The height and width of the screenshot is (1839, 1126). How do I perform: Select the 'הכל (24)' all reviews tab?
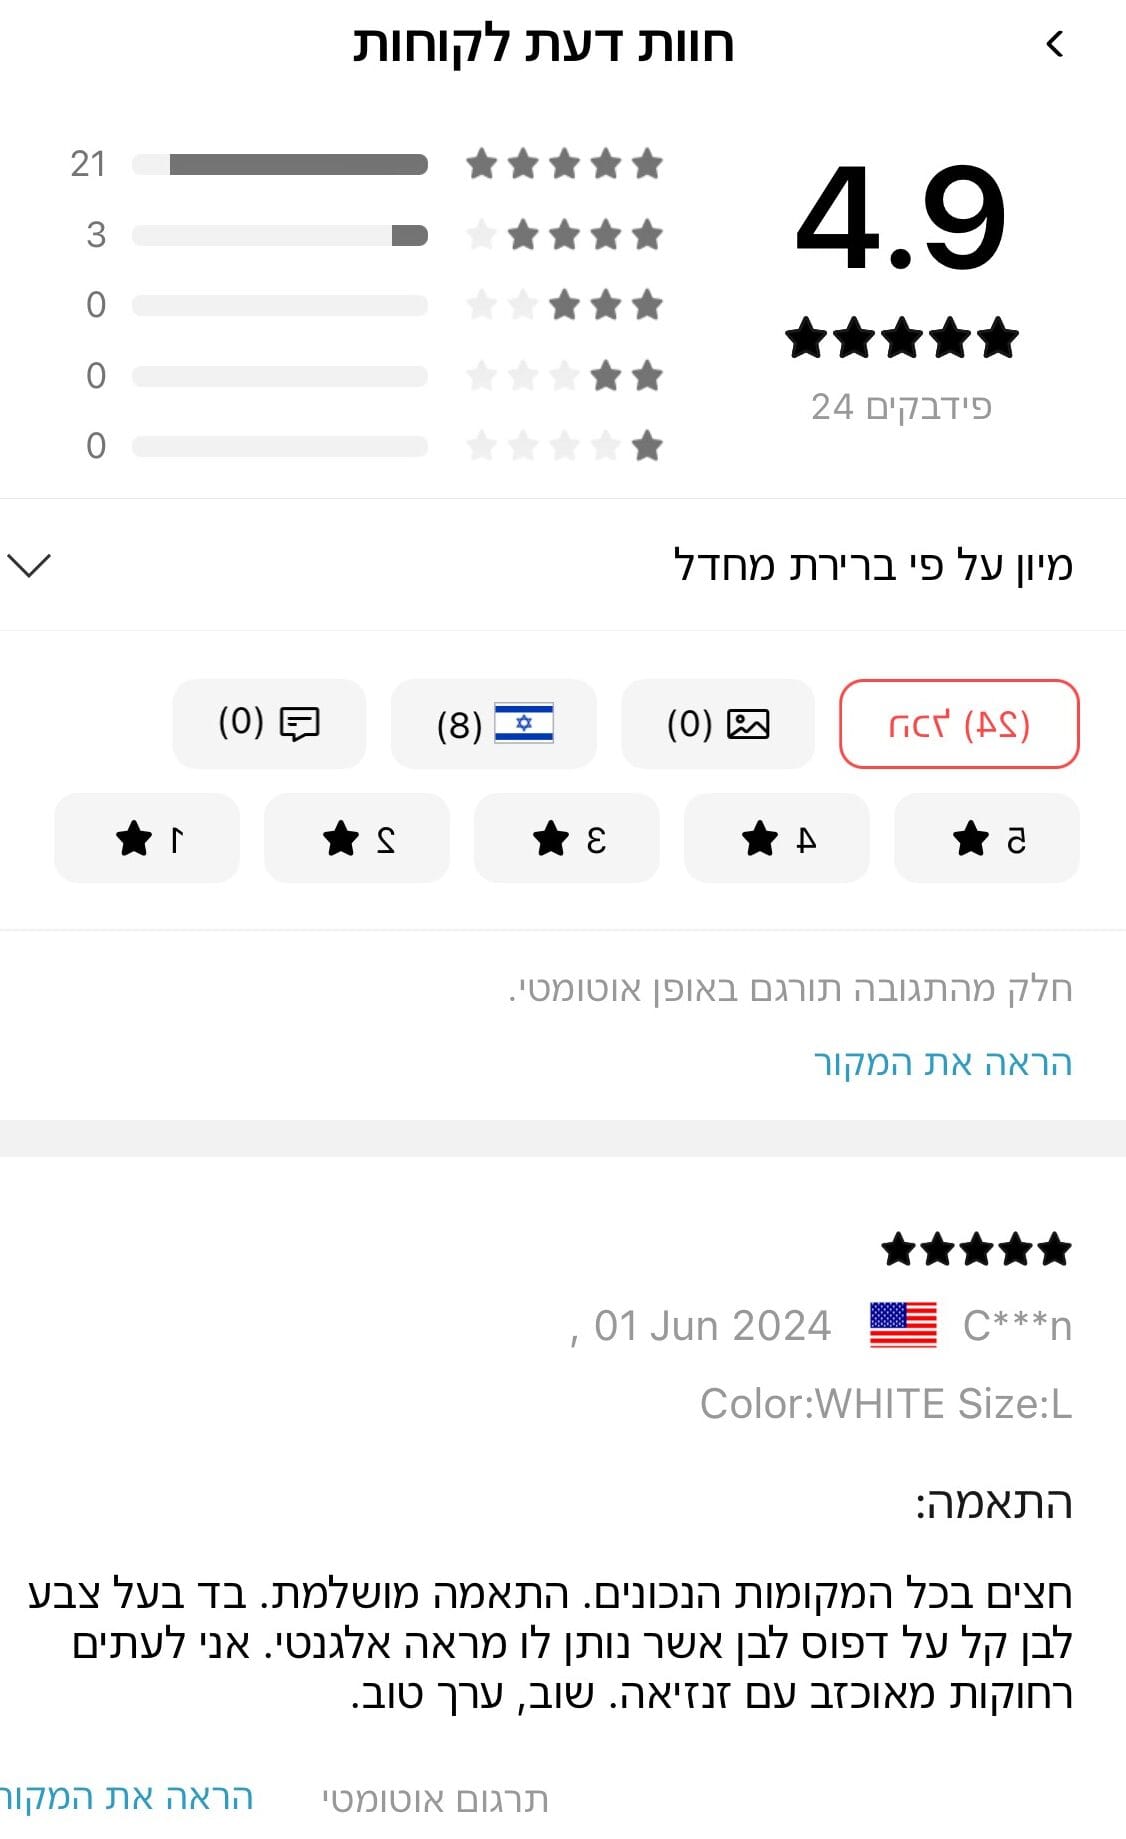[958, 723]
